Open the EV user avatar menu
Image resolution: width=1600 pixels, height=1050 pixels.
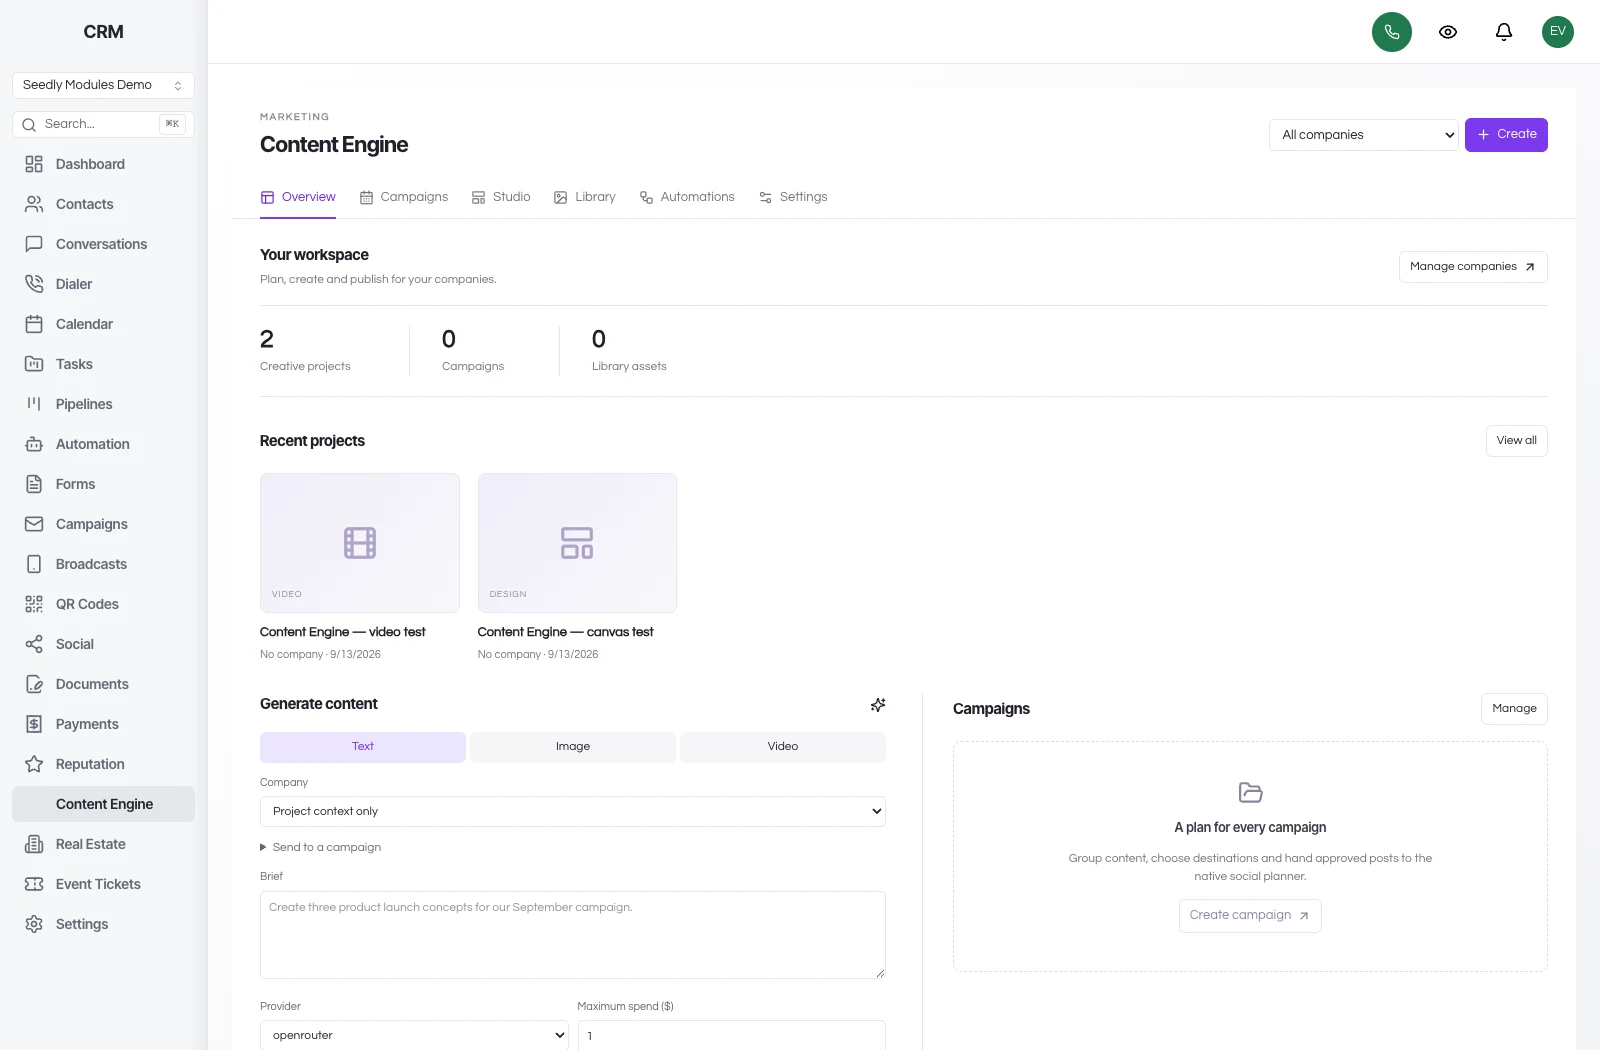point(1557,32)
